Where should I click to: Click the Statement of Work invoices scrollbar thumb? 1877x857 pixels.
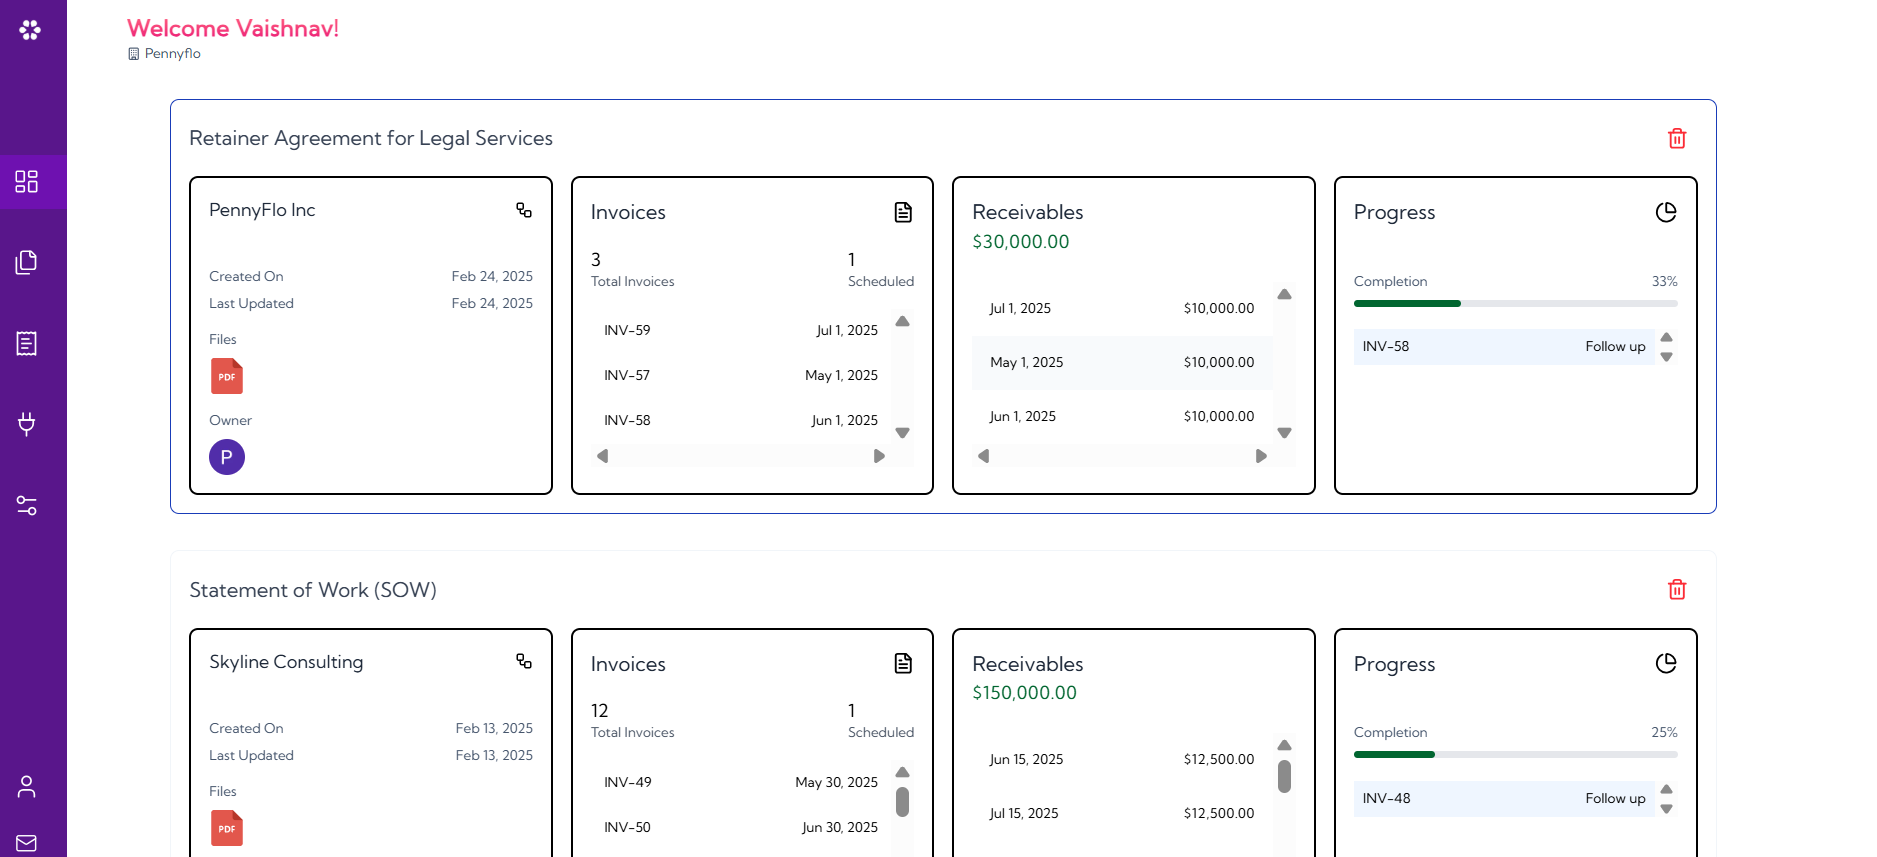tap(902, 802)
